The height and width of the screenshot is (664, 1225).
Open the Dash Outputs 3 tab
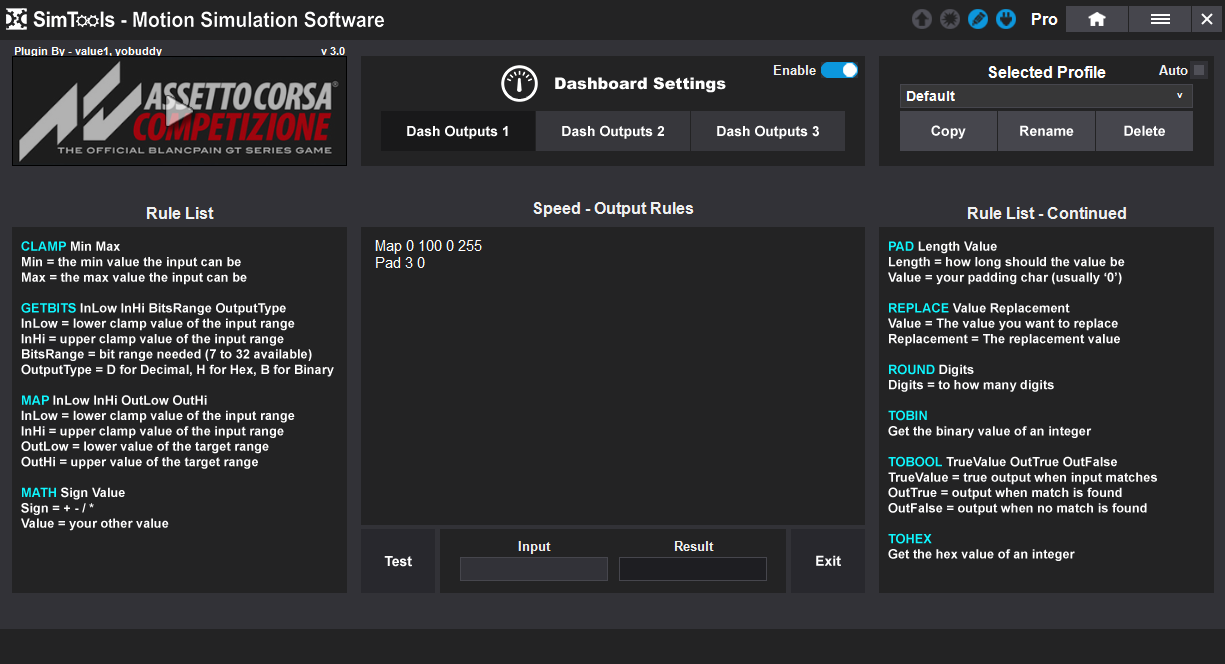click(x=767, y=131)
